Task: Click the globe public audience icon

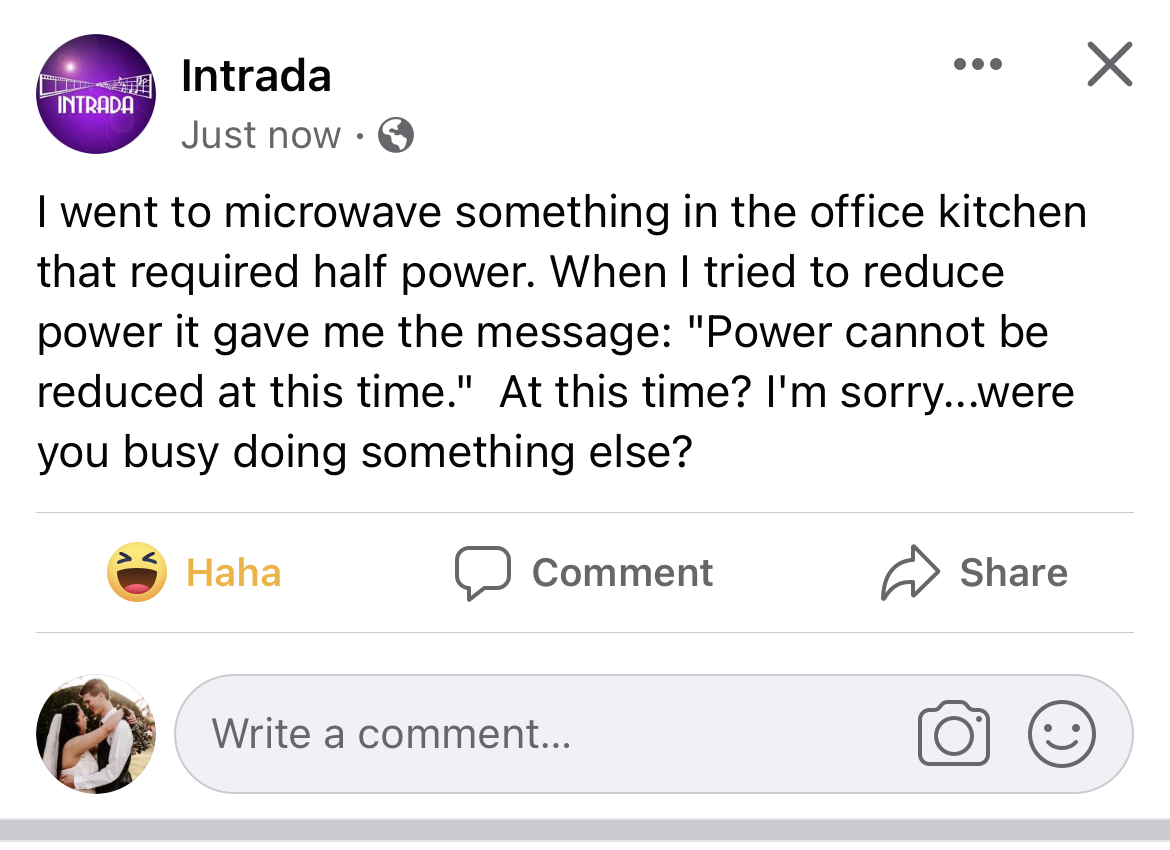Action: [x=396, y=135]
